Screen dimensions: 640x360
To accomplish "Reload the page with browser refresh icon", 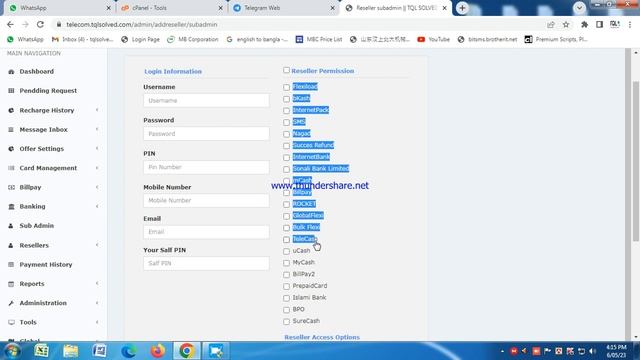I will coord(40,24).
